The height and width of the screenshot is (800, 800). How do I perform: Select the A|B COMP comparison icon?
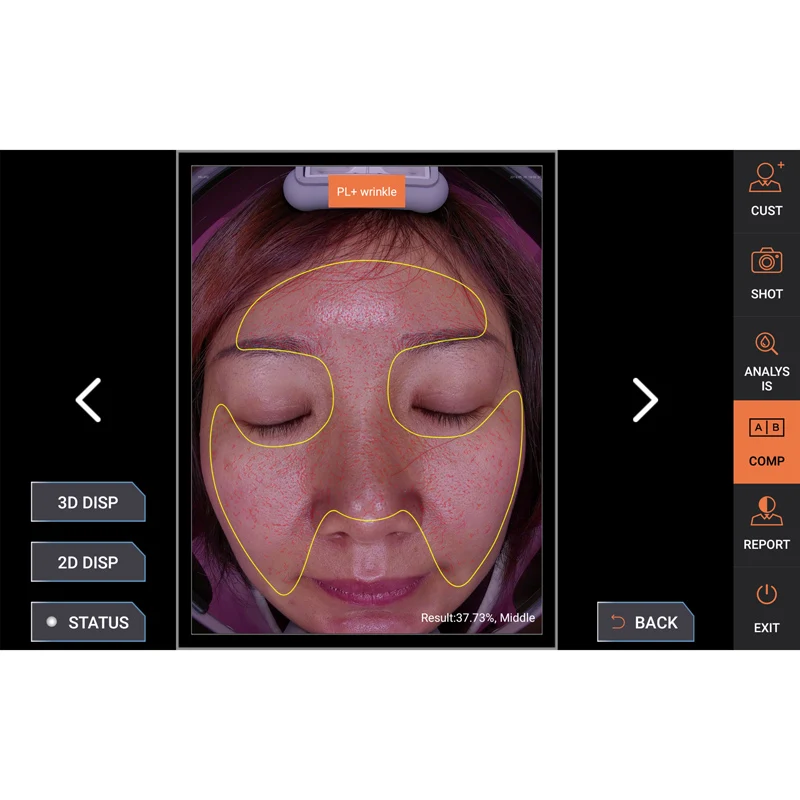(767, 438)
